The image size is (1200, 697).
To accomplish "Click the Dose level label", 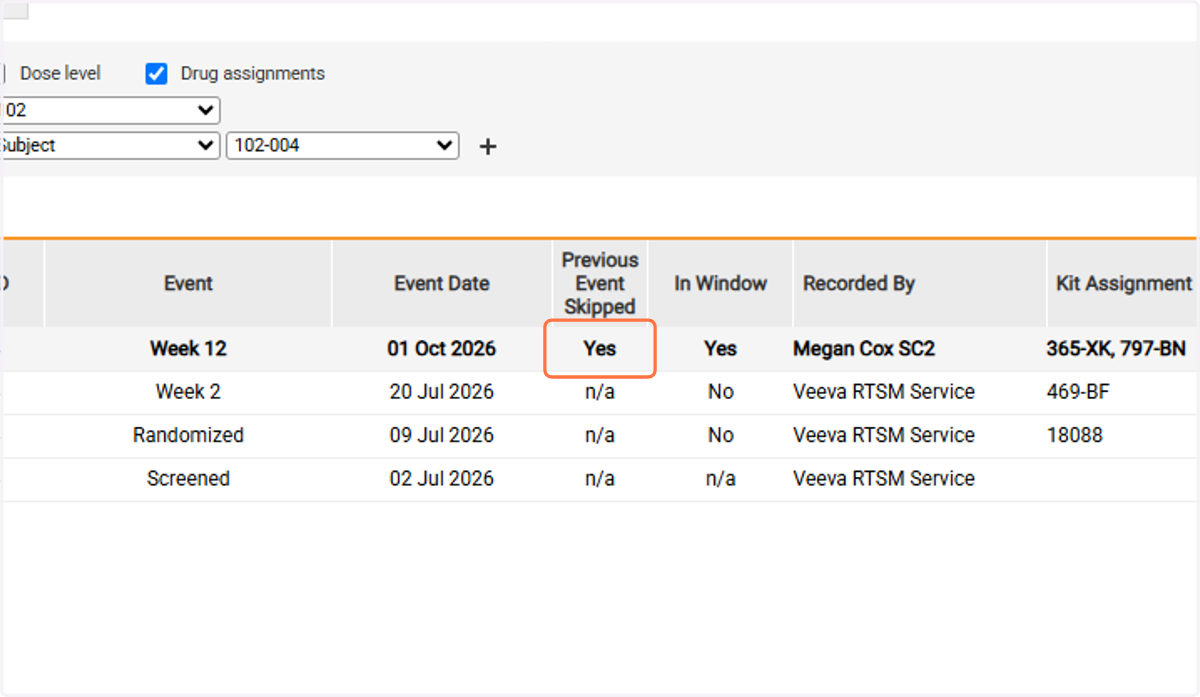I will (x=60, y=74).
